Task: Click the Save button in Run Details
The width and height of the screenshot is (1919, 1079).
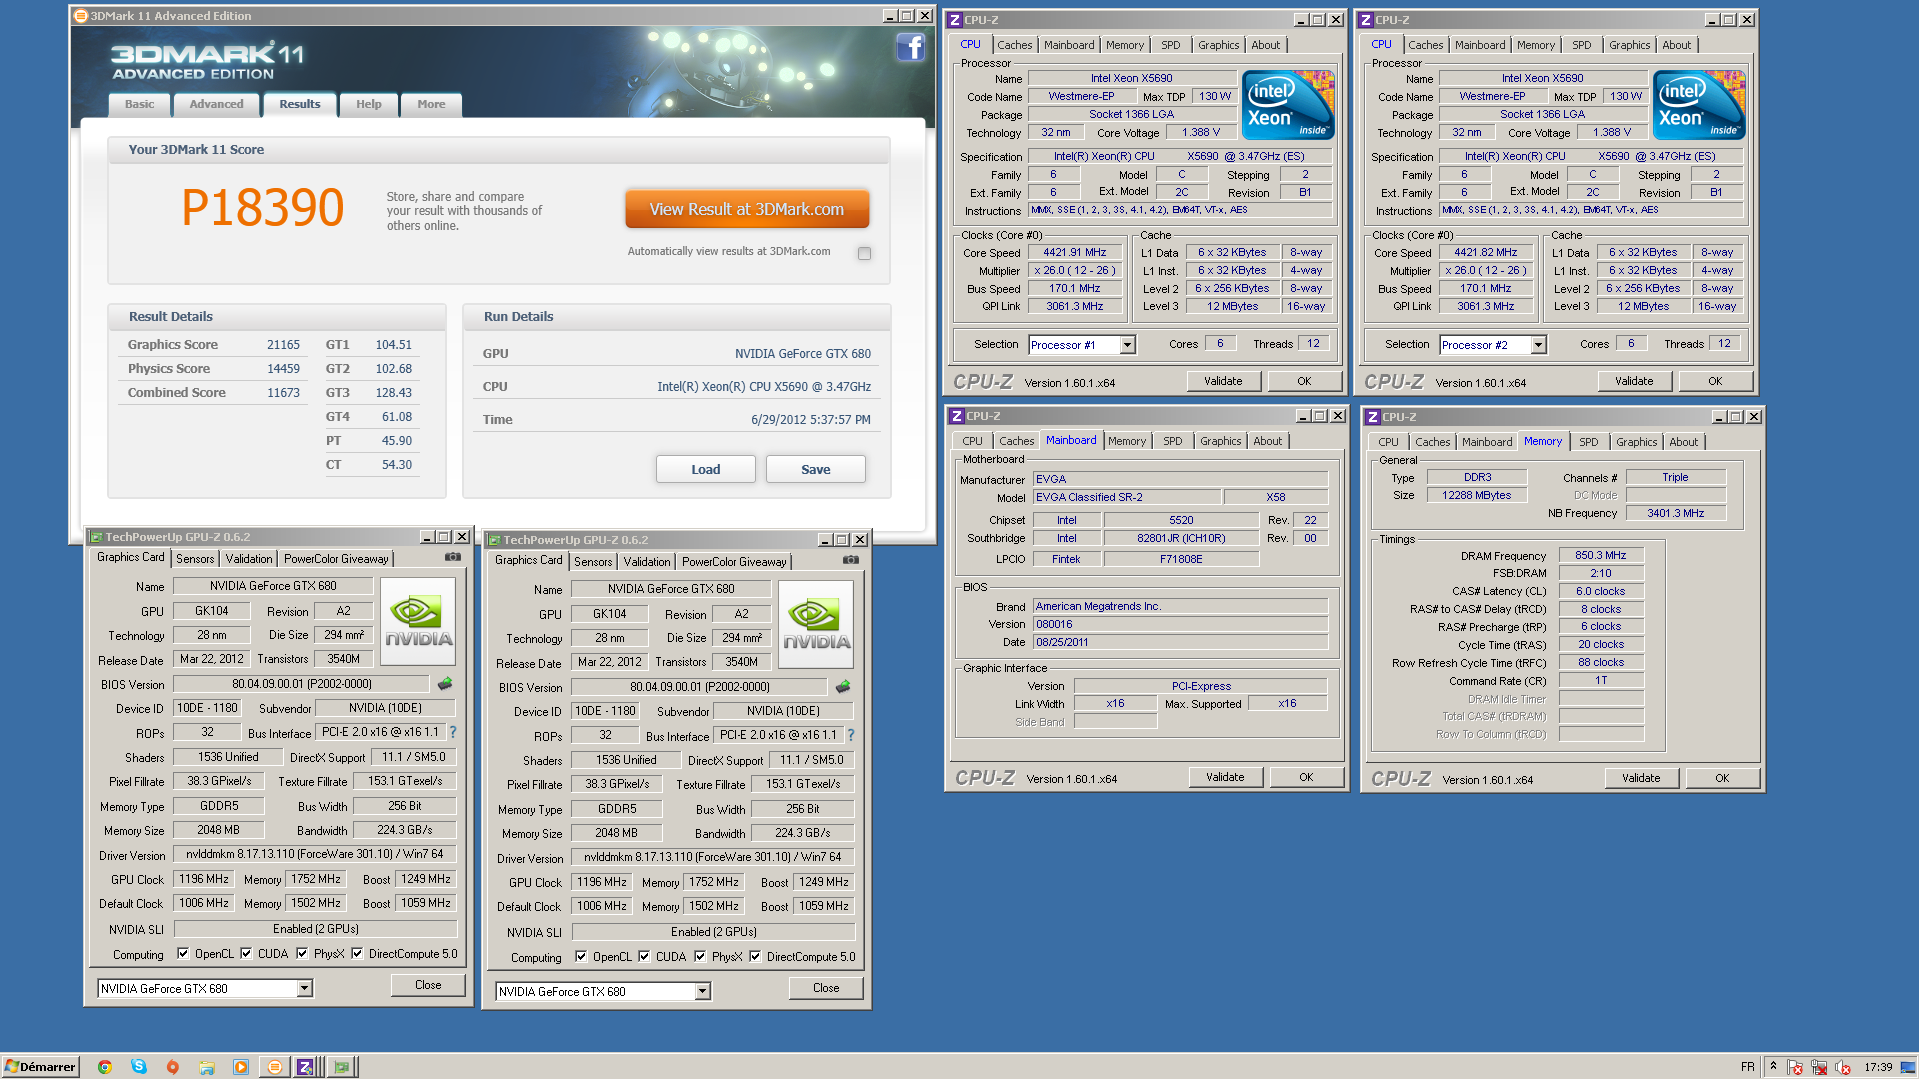Action: [815, 469]
